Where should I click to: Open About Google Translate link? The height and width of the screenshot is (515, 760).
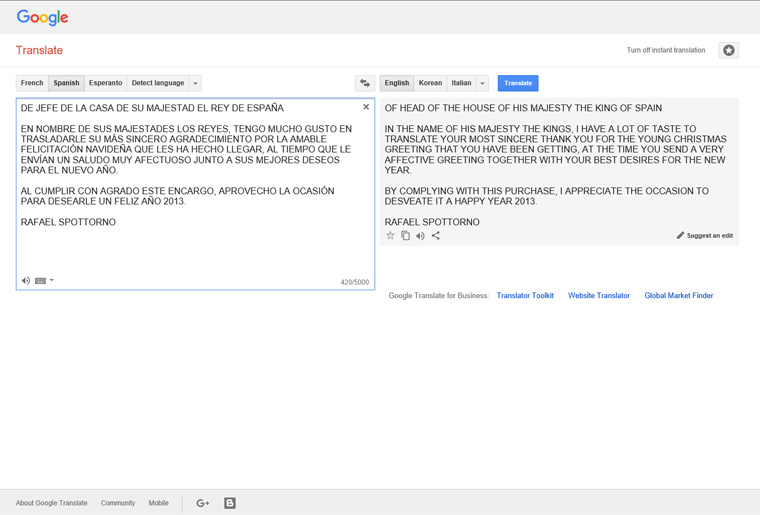pyautogui.click(x=51, y=503)
